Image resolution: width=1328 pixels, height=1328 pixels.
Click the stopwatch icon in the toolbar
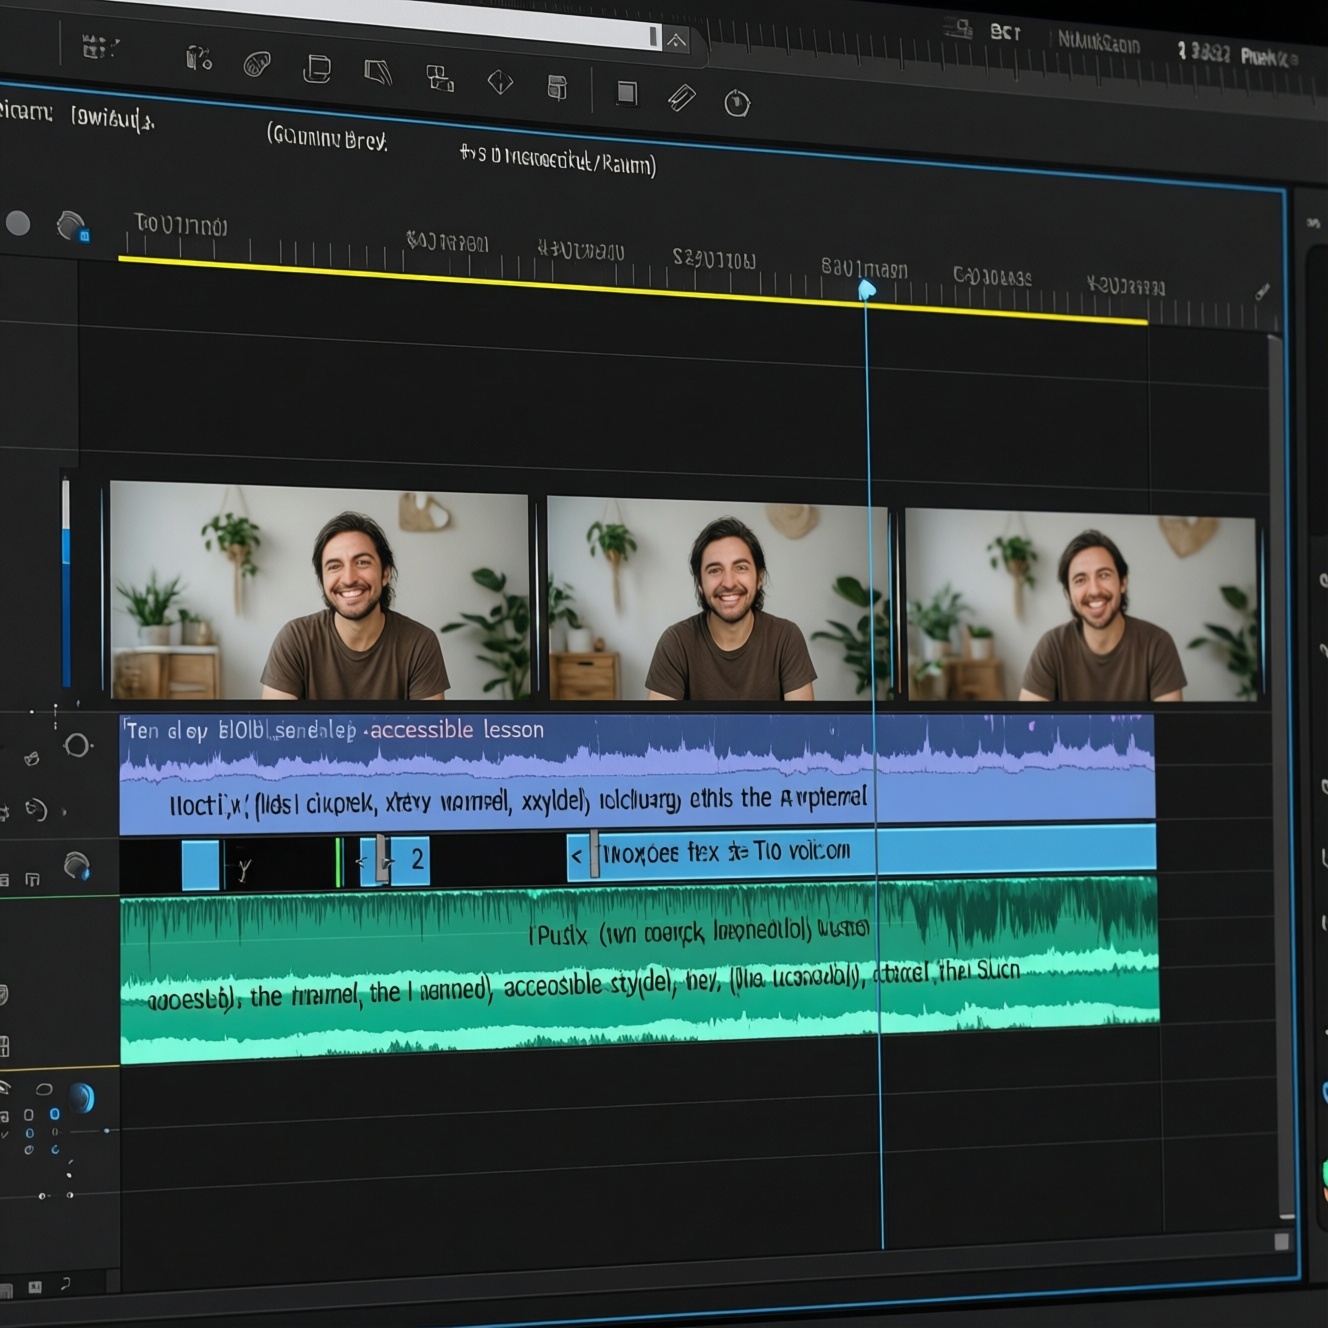(x=737, y=103)
